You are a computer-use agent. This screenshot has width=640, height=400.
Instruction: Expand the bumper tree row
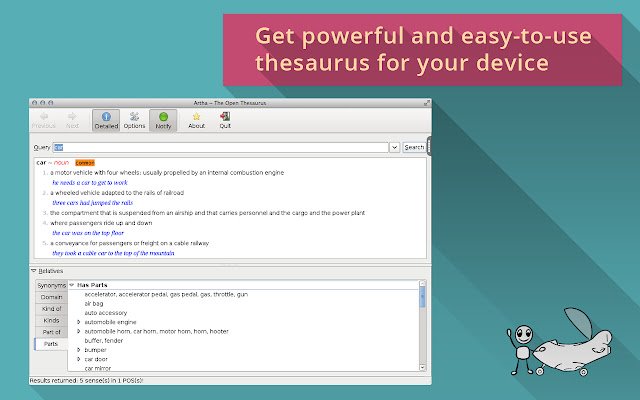79,350
